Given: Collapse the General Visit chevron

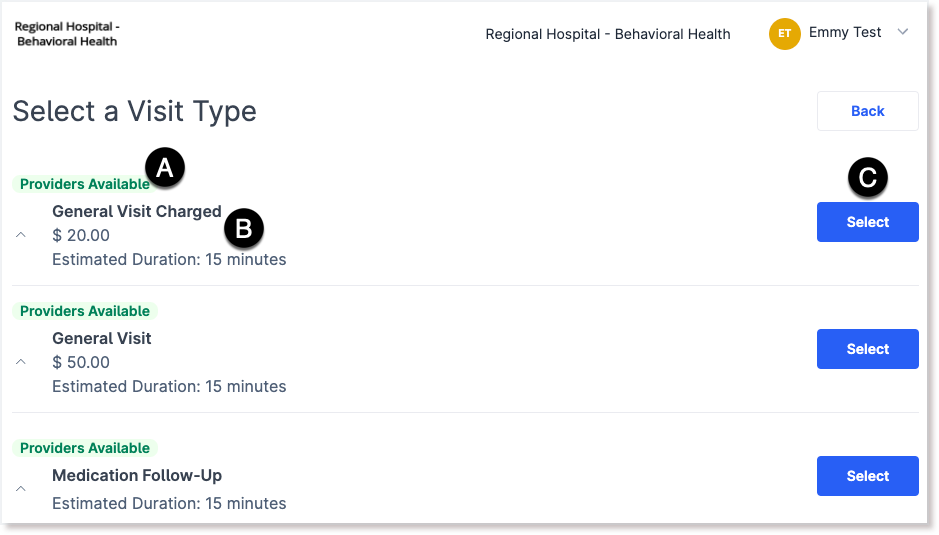Looking at the screenshot, I should tap(20, 362).
